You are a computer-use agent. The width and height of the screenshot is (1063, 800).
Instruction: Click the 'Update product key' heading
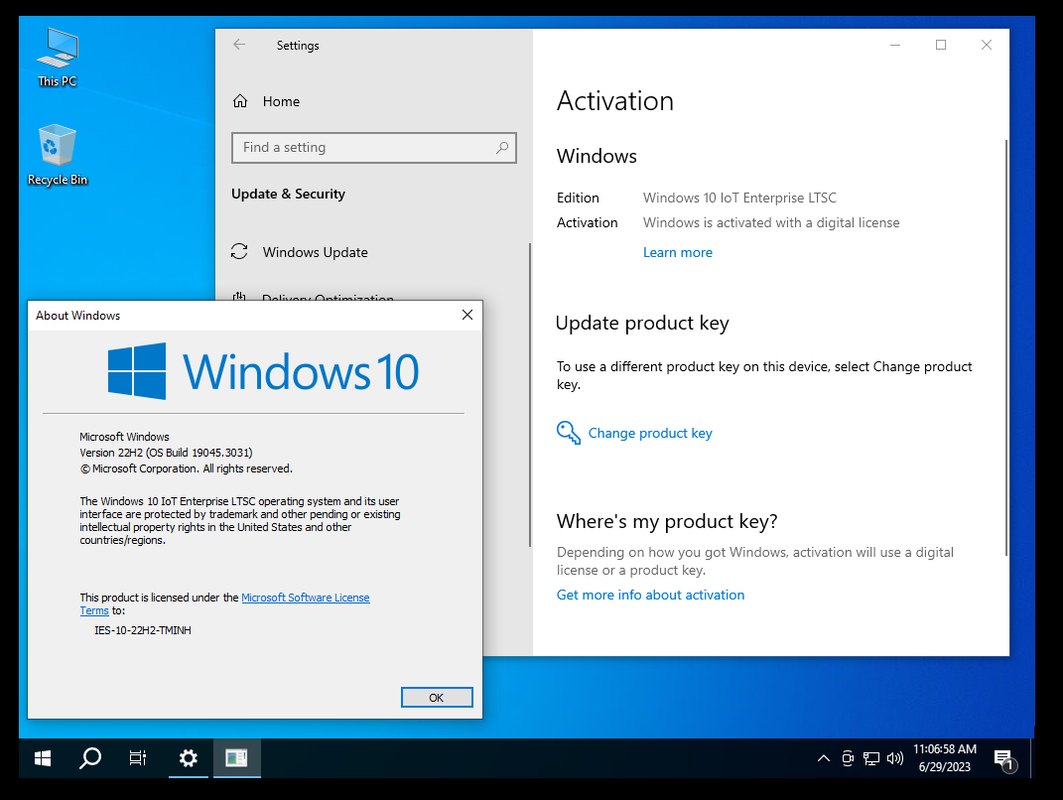pyautogui.click(x=642, y=323)
